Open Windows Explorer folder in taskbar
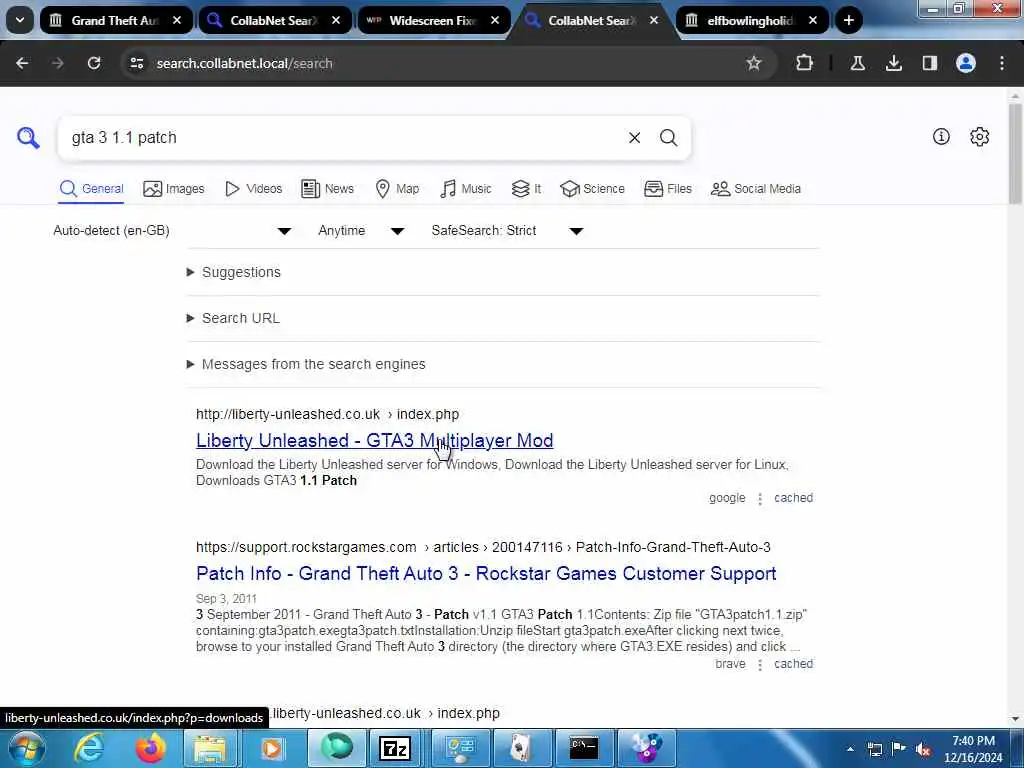 pos(210,748)
